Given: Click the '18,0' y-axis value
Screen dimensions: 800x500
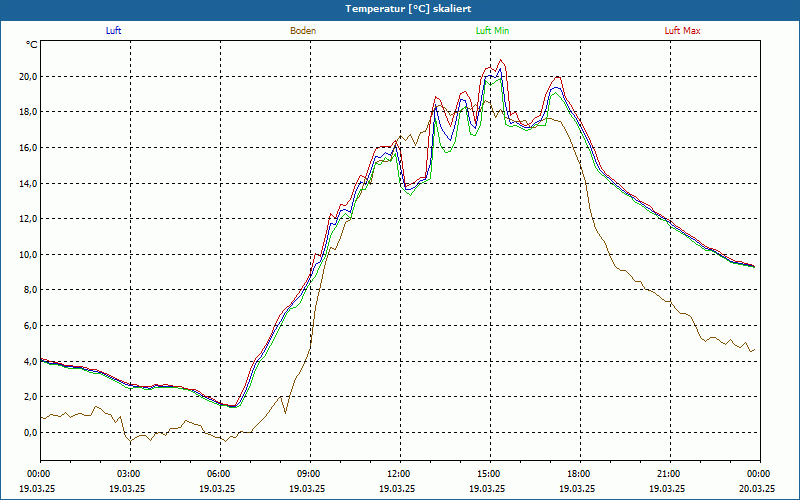Looking at the screenshot, I should [28, 112].
